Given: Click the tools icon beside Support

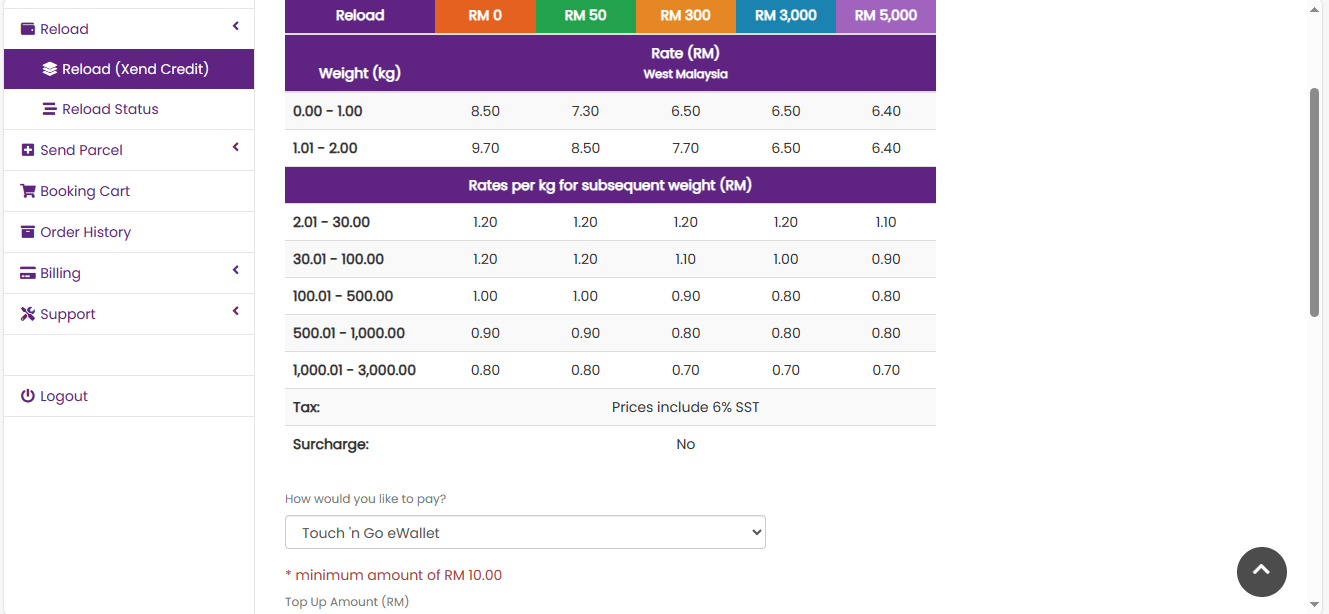Looking at the screenshot, I should pyautogui.click(x=28, y=314).
